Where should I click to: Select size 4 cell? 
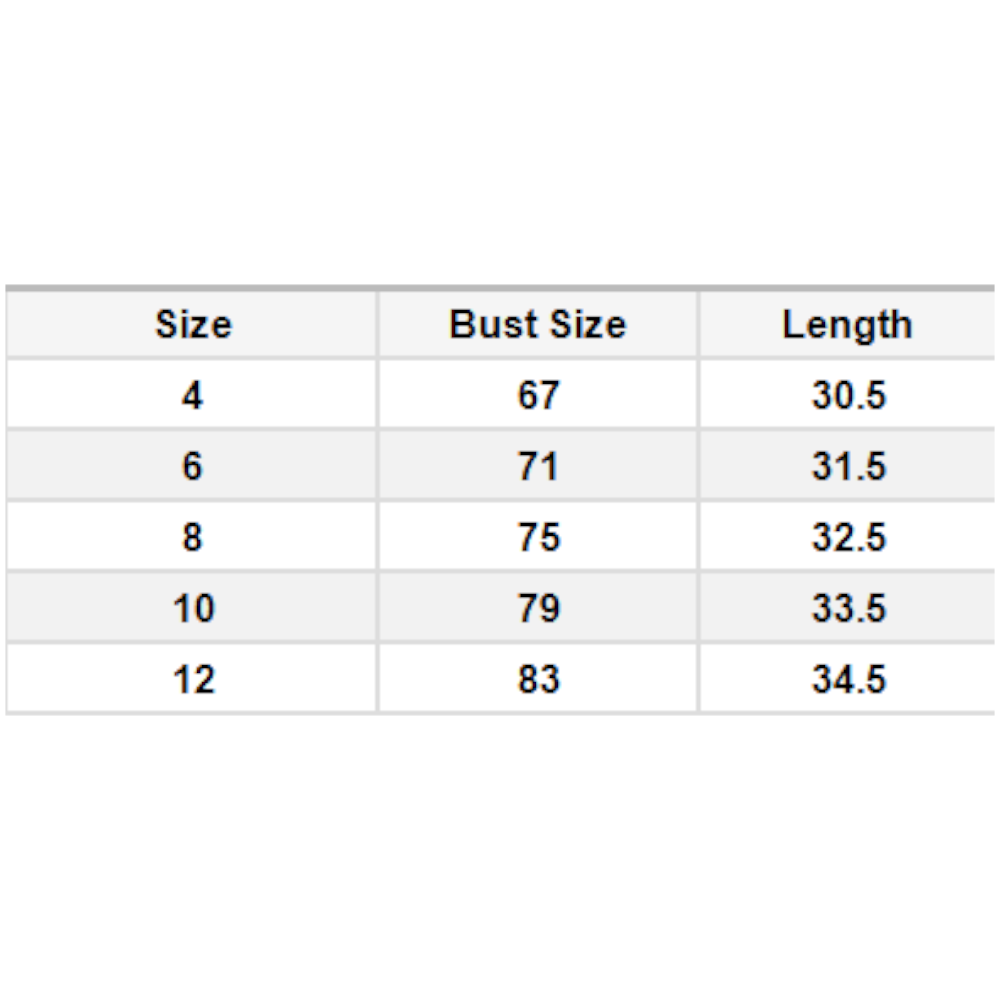[192, 394]
